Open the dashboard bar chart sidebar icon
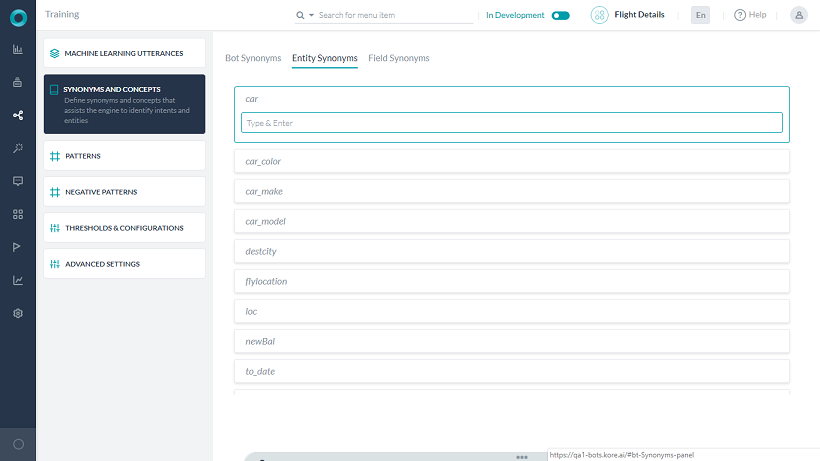This screenshot has width=820, height=461. pyautogui.click(x=18, y=49)
